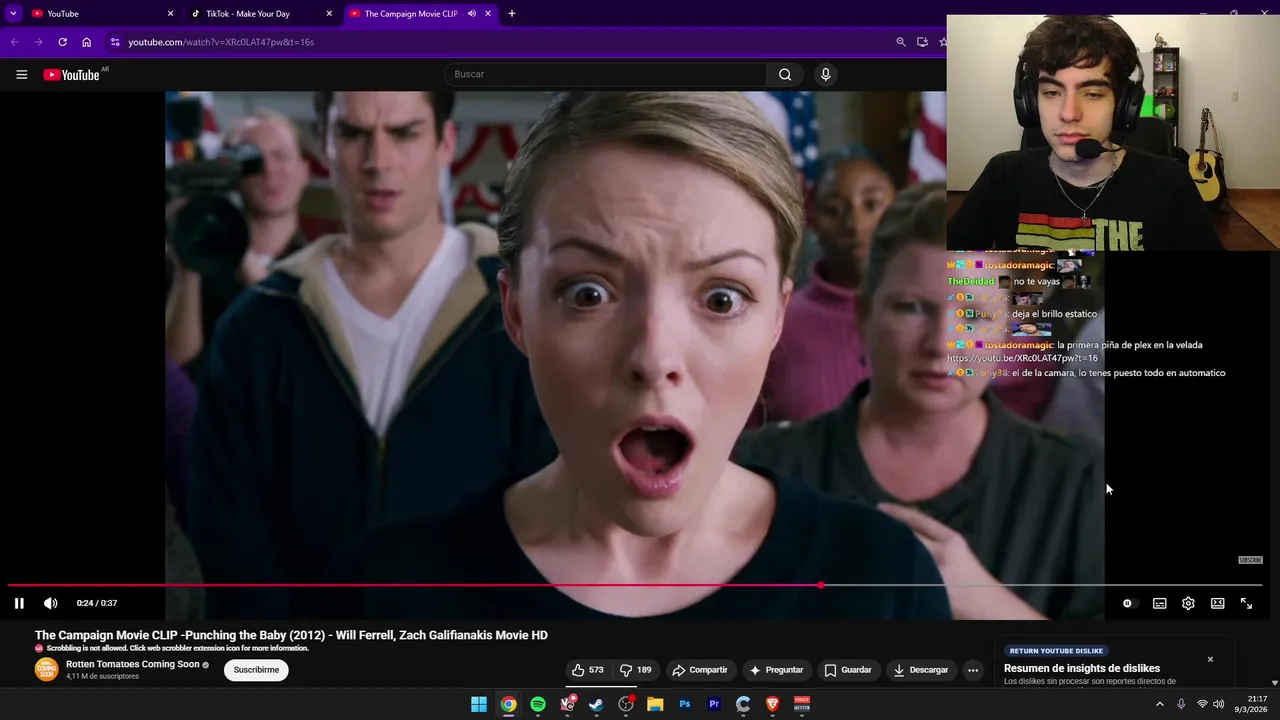1280x720 pixels.
Task: Click the cast/install icon in address bar
Action: tap(922, 42)
